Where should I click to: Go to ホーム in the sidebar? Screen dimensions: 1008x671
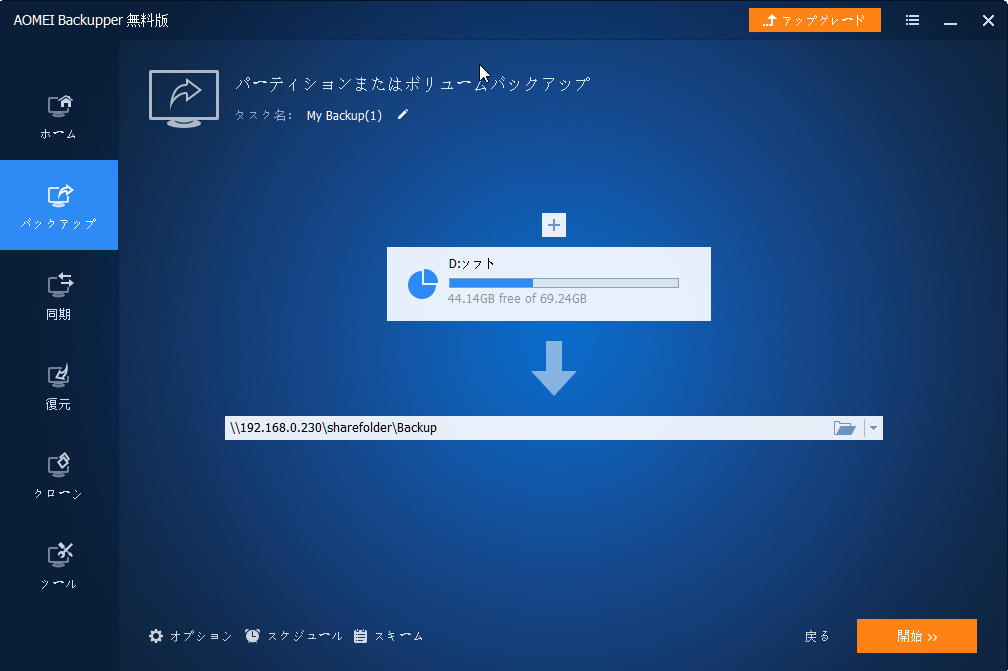click(58, 116)
